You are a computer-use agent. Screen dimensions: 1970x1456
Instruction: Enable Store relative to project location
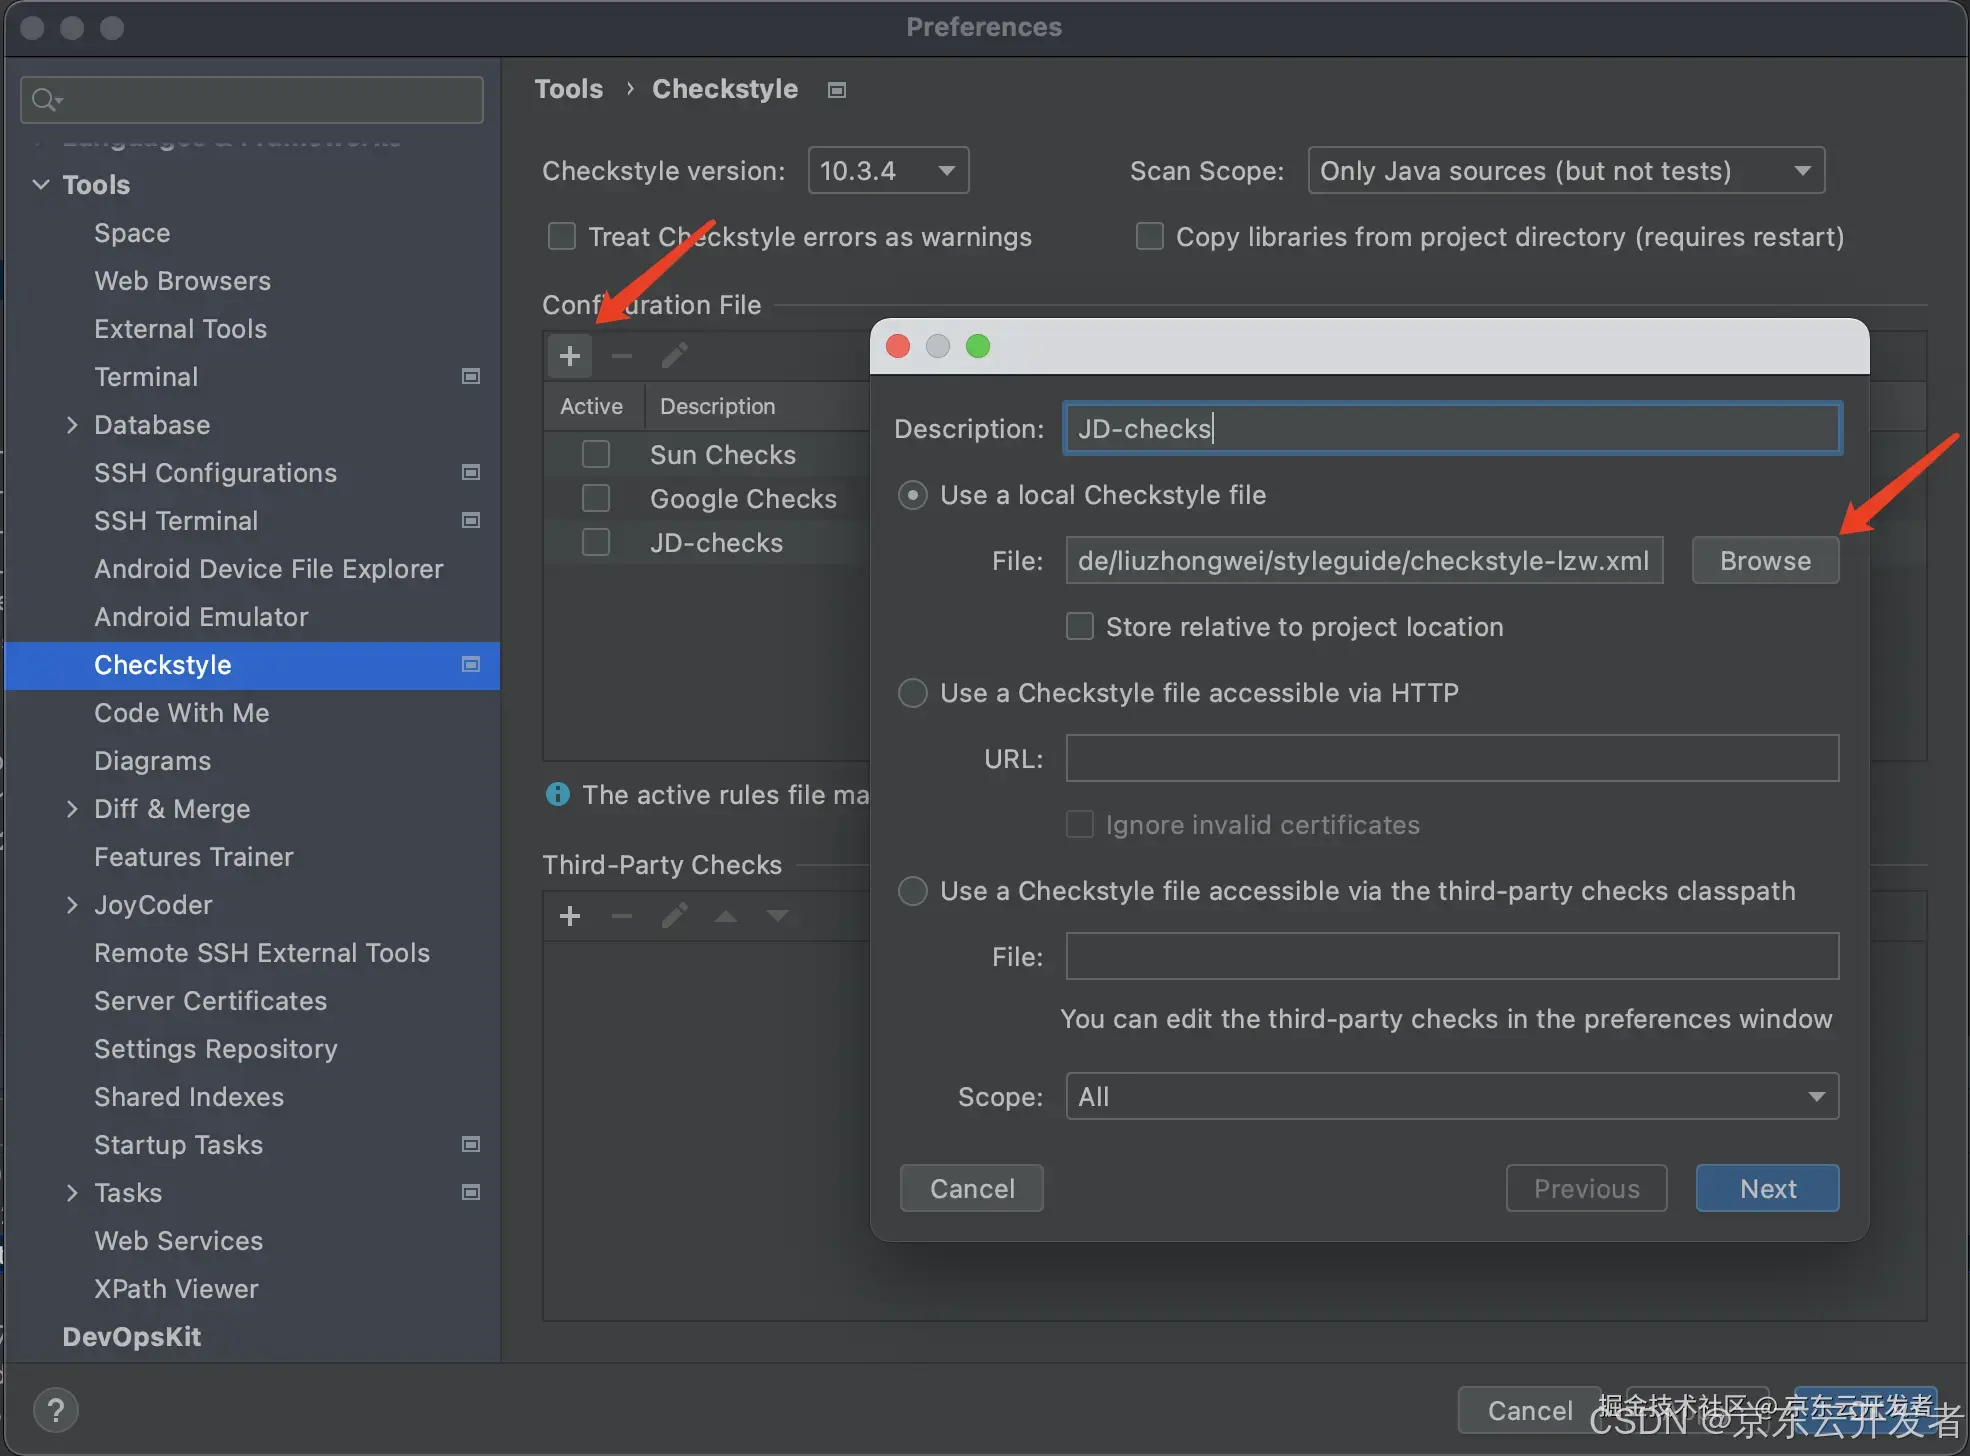pyautogui.click(x=1080, y=627)
